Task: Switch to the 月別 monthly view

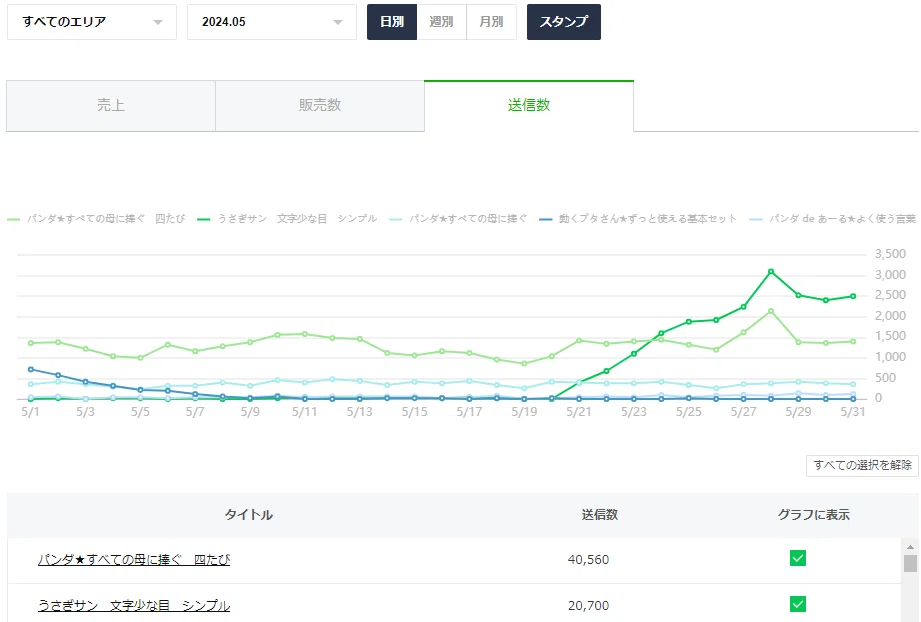Action: pyautogui.click(x=491, y=22)
